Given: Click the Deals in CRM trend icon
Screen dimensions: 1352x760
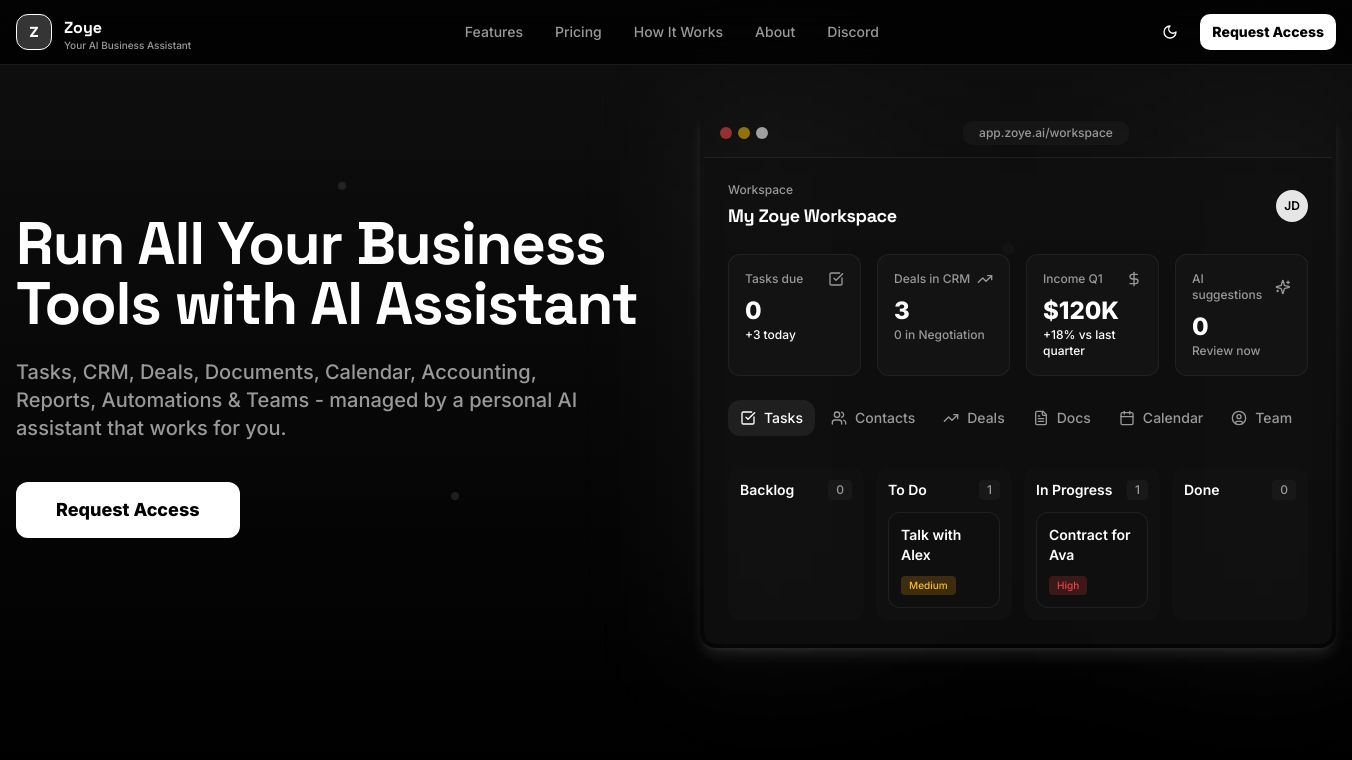Looking at the screenshot, I should [x=985, y=279].
